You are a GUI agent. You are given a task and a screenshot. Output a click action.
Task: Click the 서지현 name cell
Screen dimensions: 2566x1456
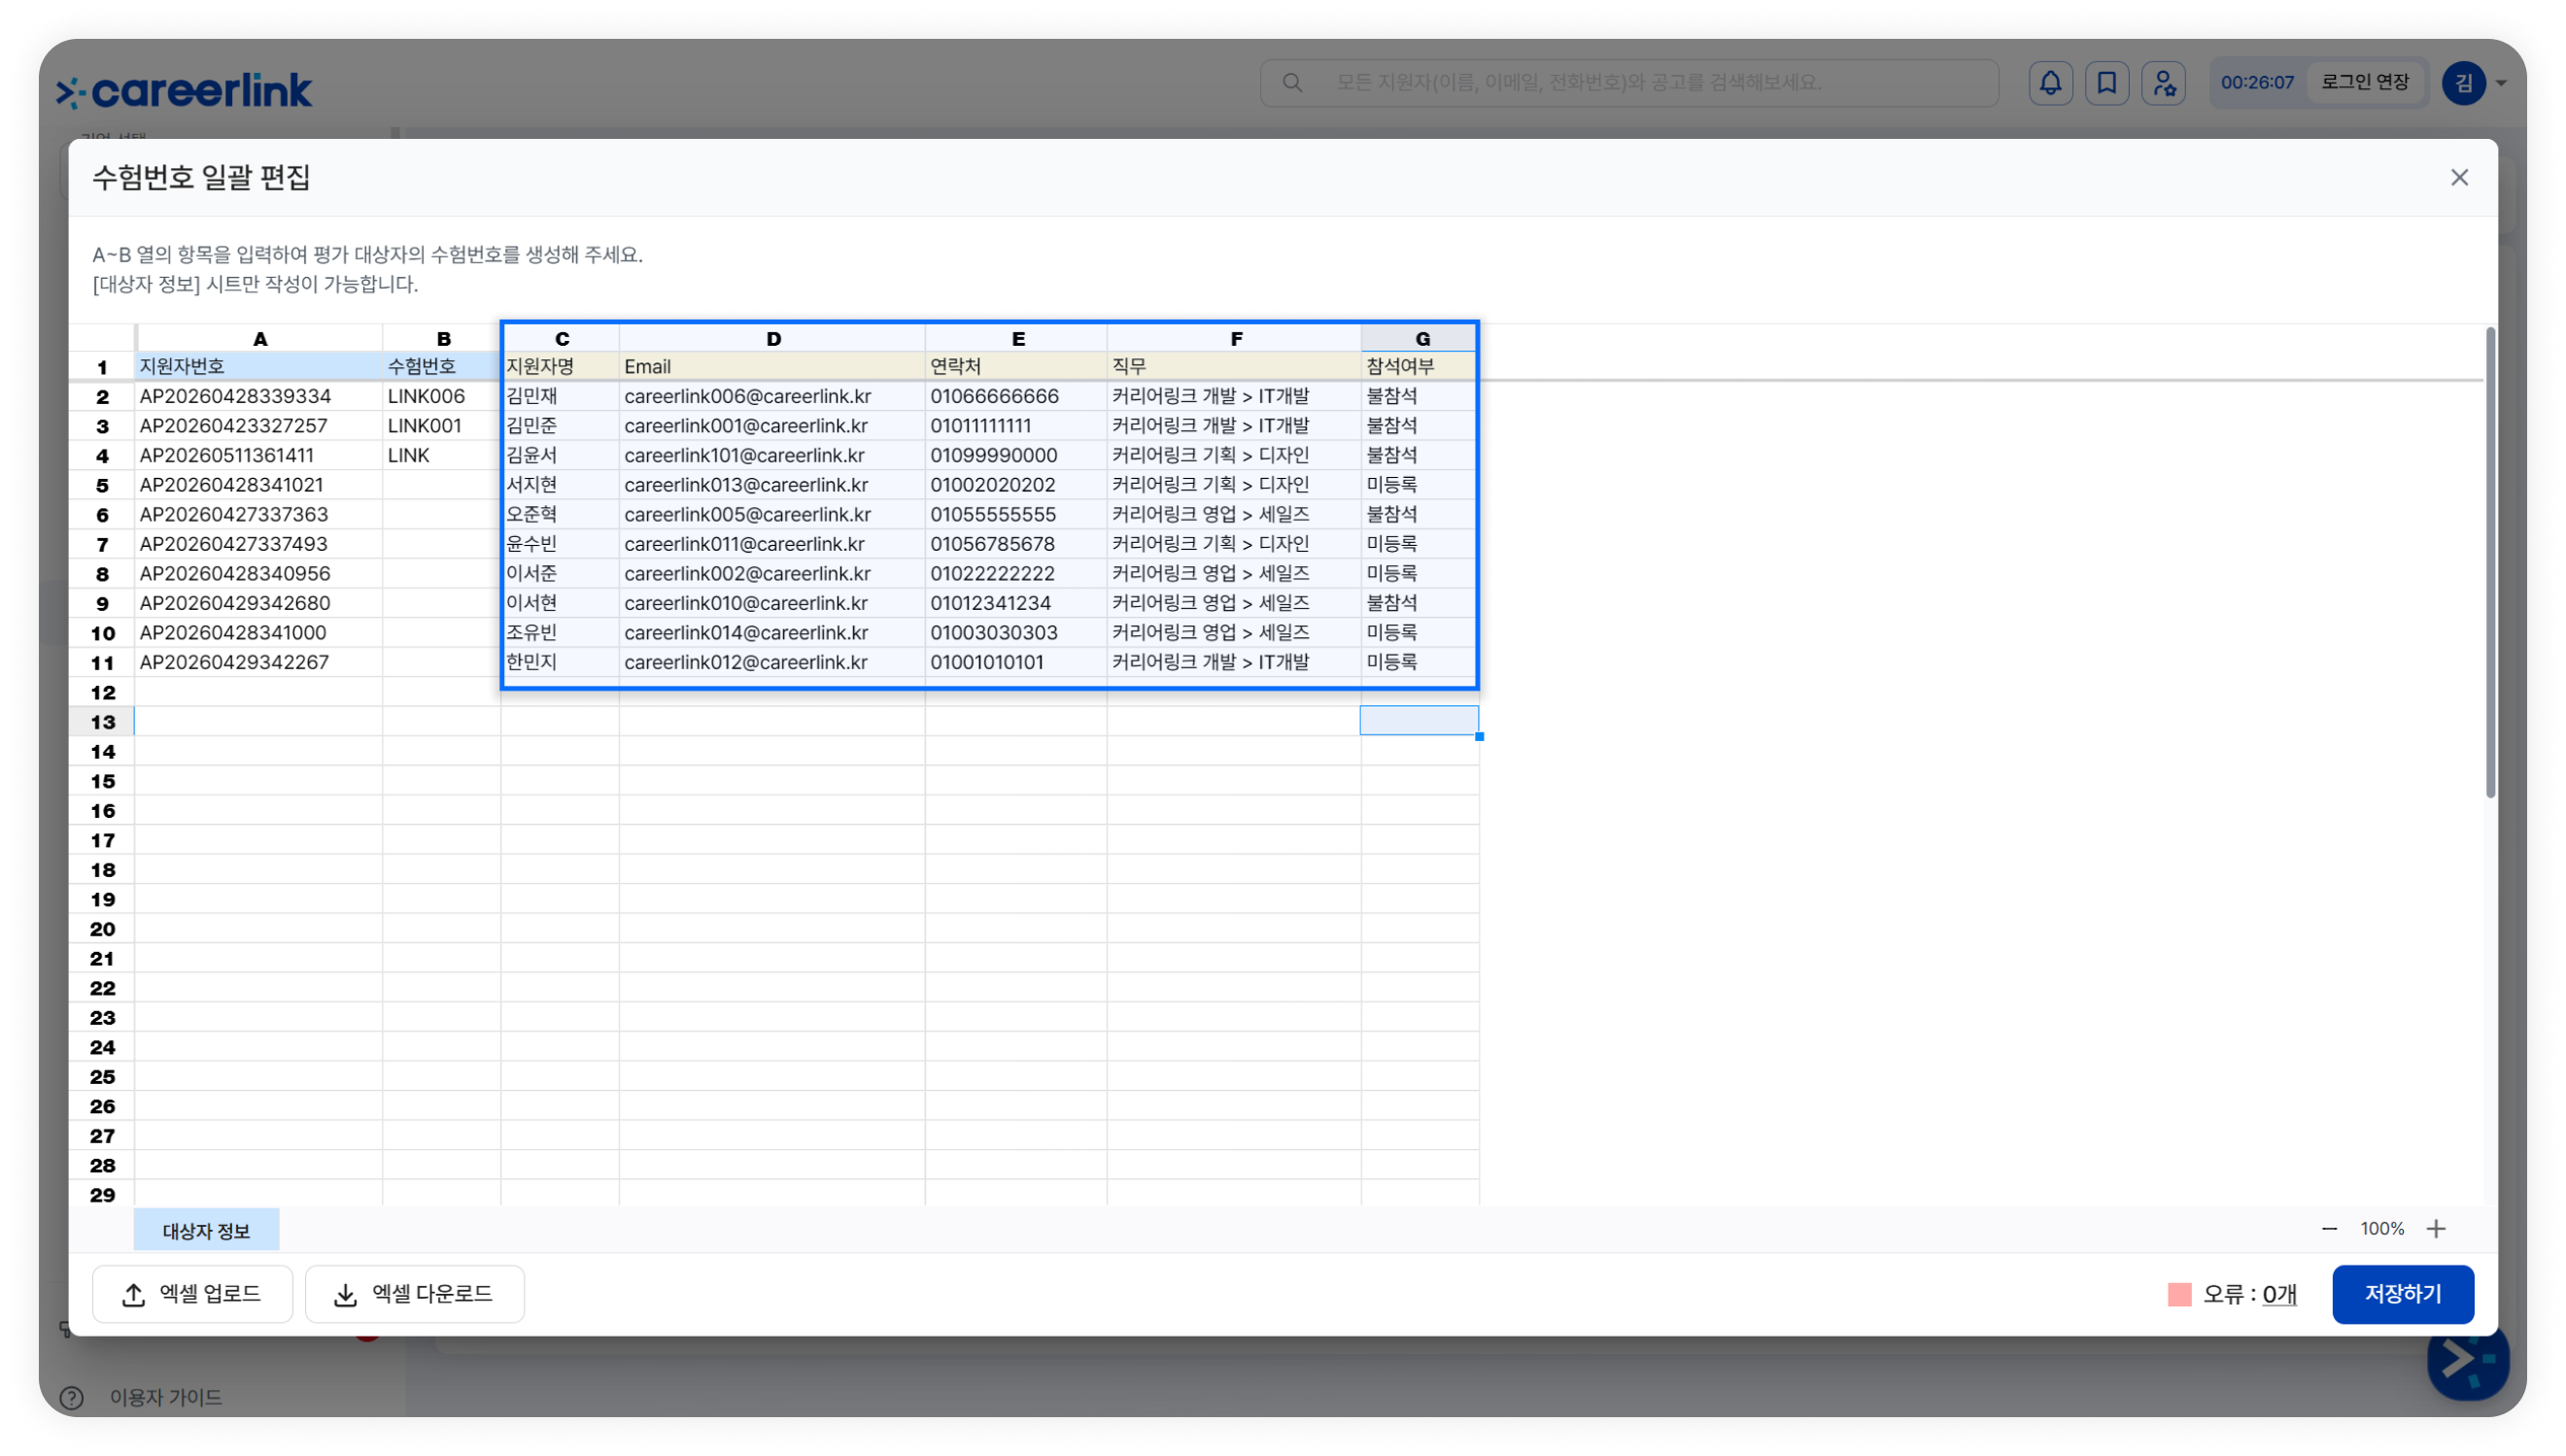tap(561, 485)
